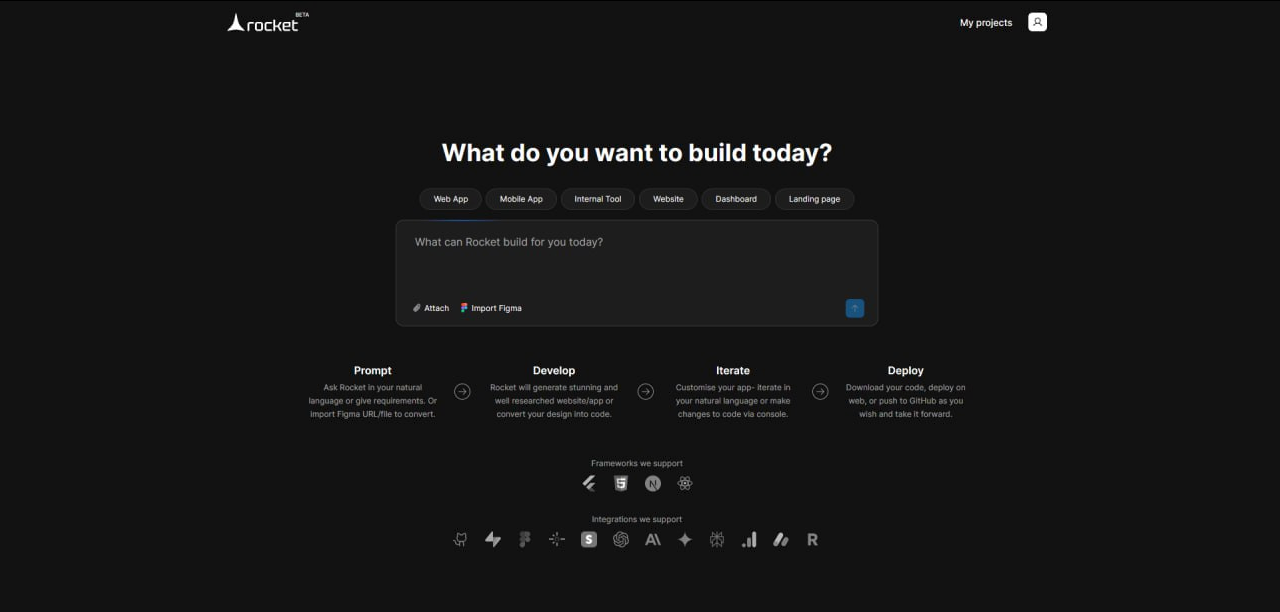Open My projects link
Image resolution: width=1280 pixels, height=612 pixels.
(x=986, y=22)
